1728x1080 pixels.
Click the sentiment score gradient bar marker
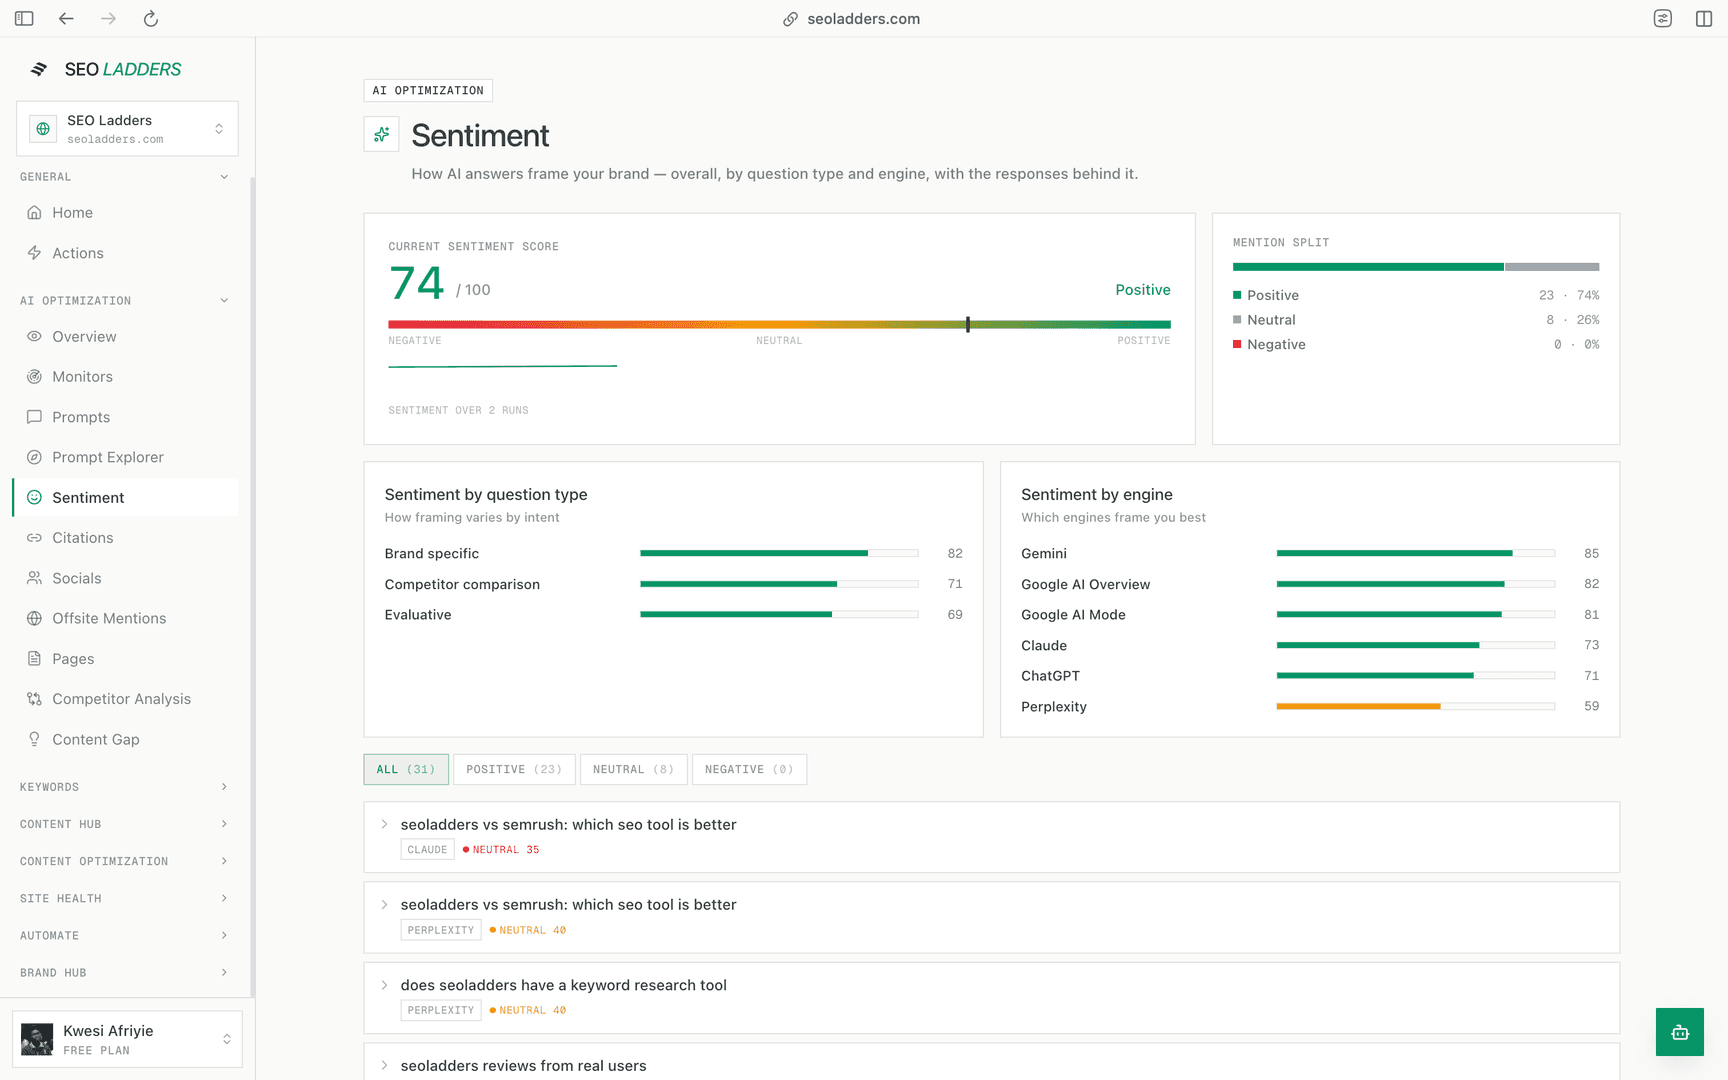pyautogui.click(x=968, y=324)
